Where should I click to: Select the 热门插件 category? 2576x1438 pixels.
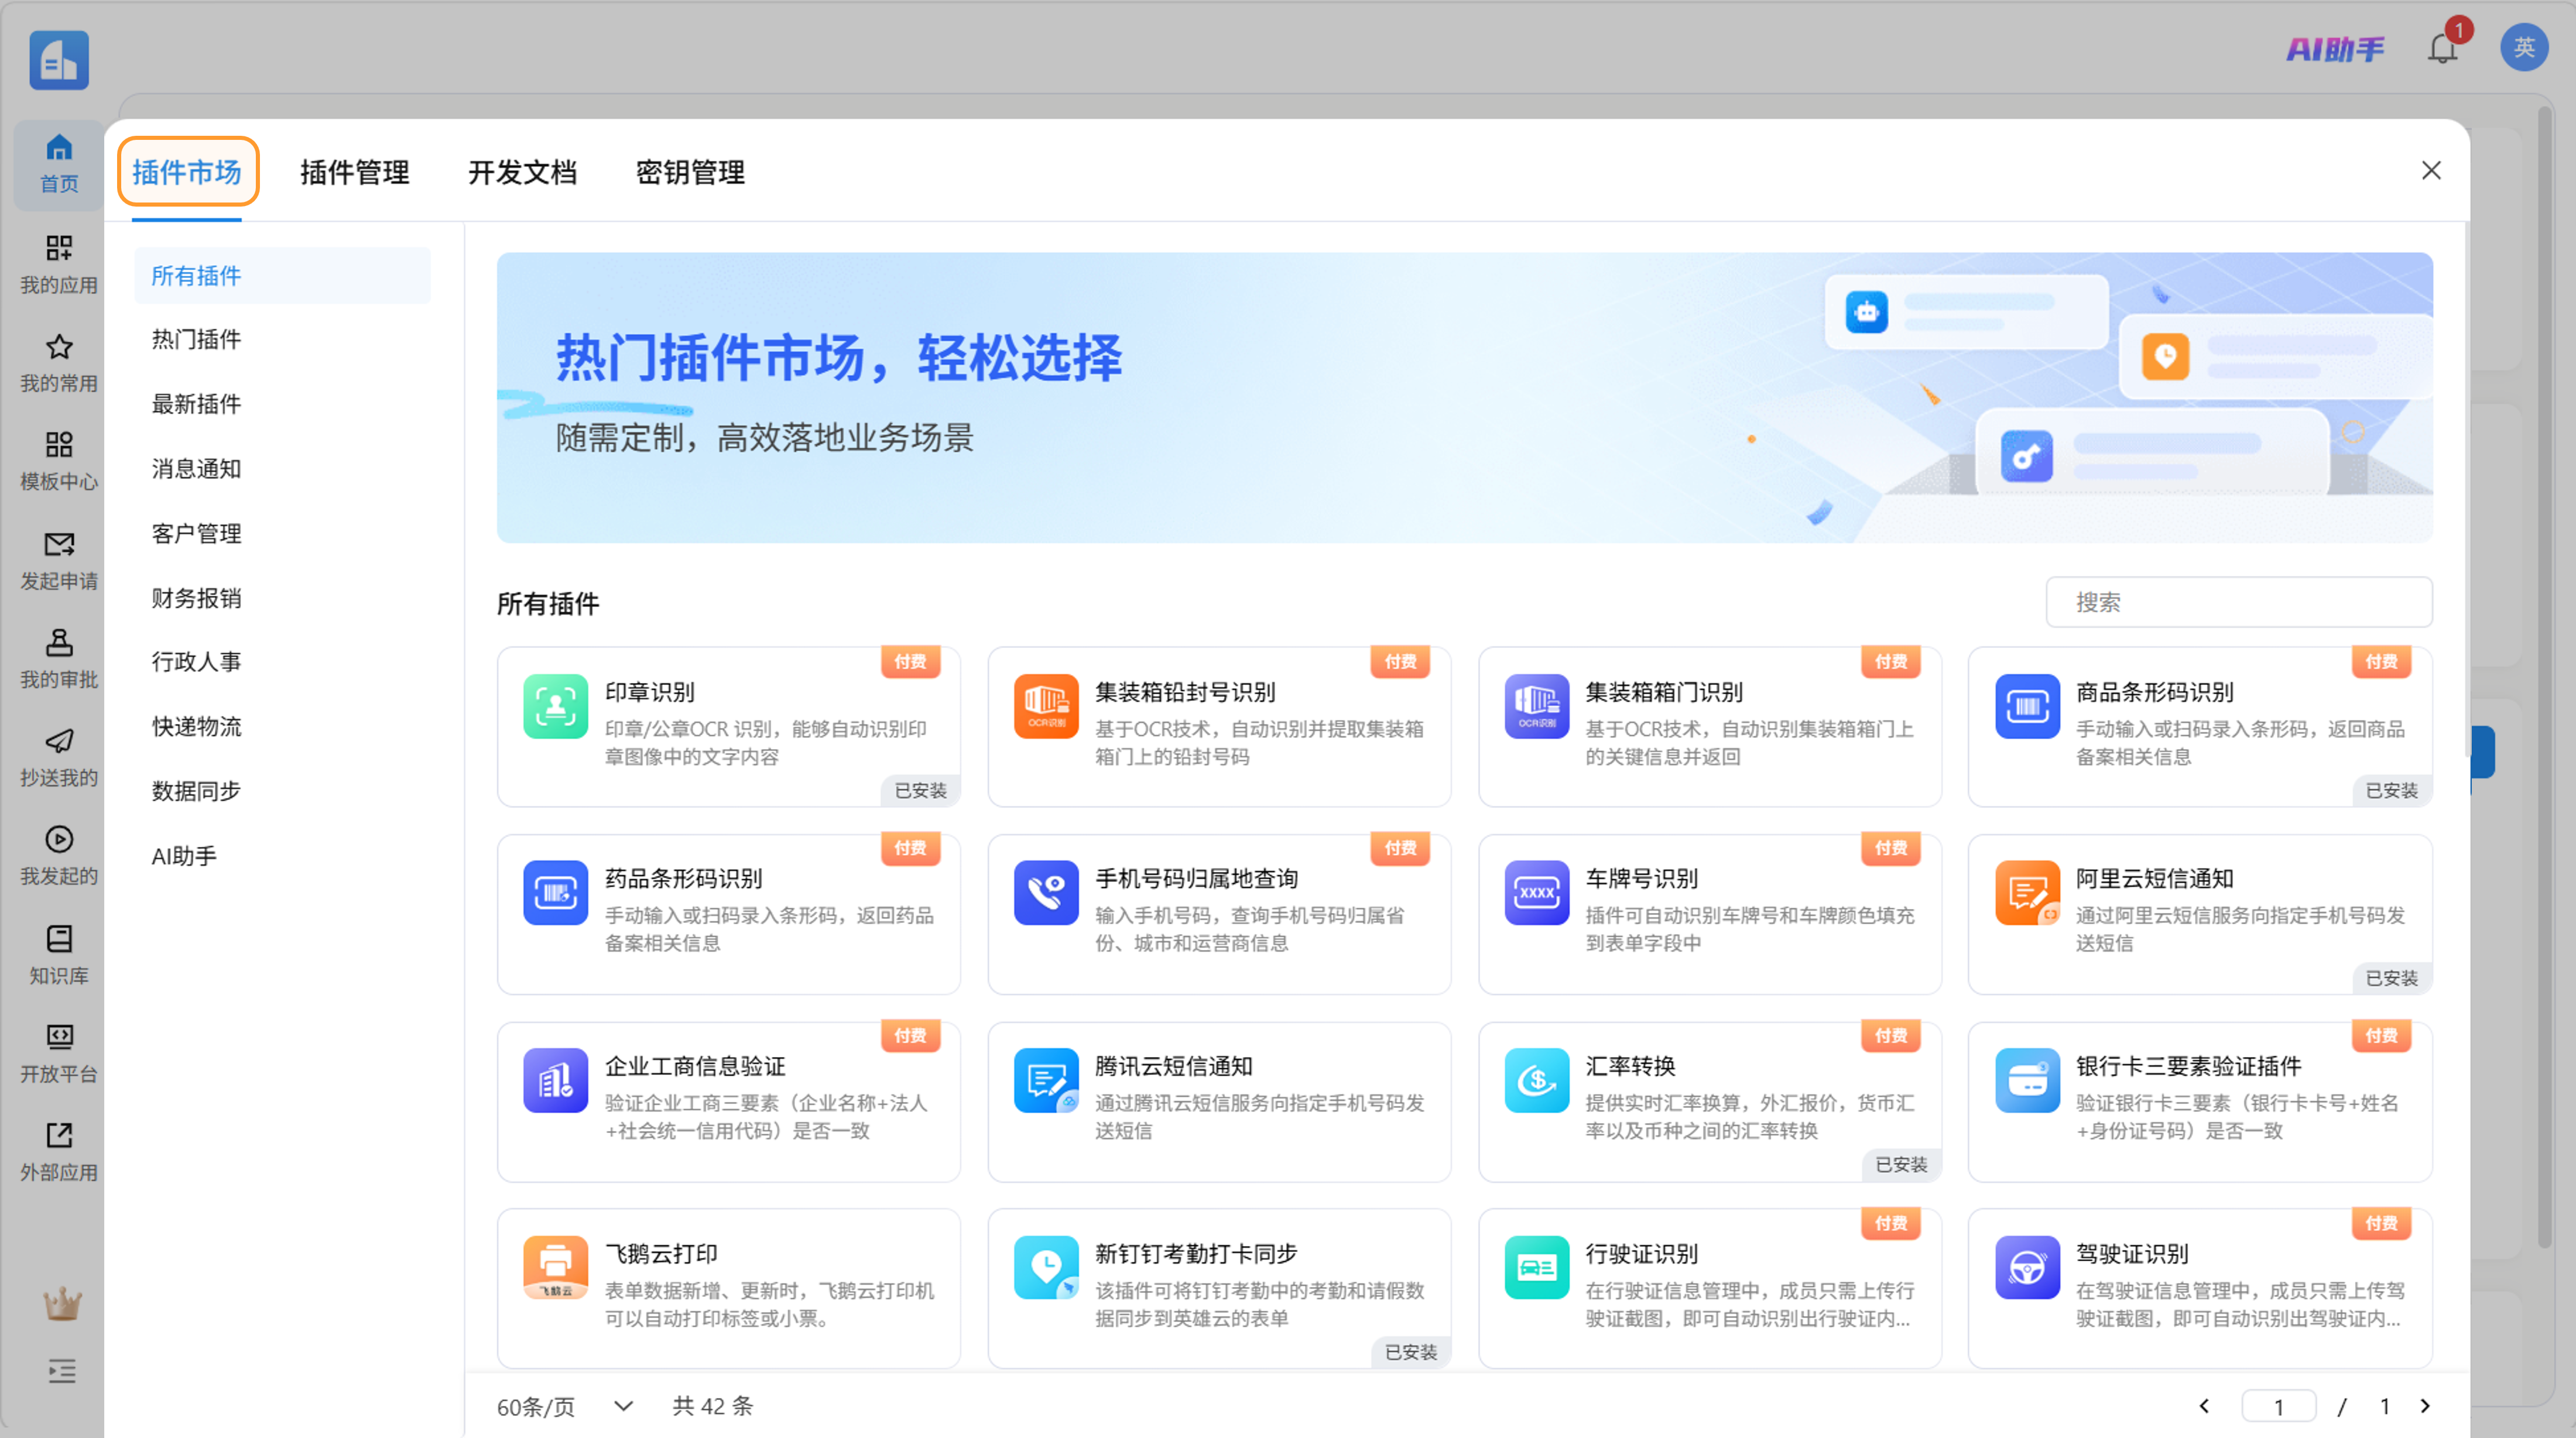(x=196, y=339)
